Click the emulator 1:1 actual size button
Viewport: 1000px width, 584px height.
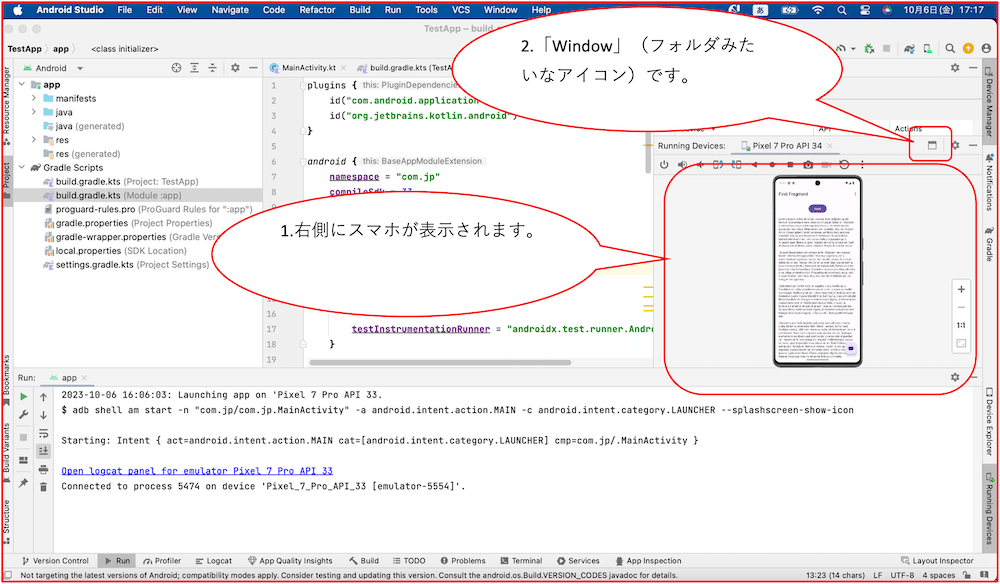961,325
